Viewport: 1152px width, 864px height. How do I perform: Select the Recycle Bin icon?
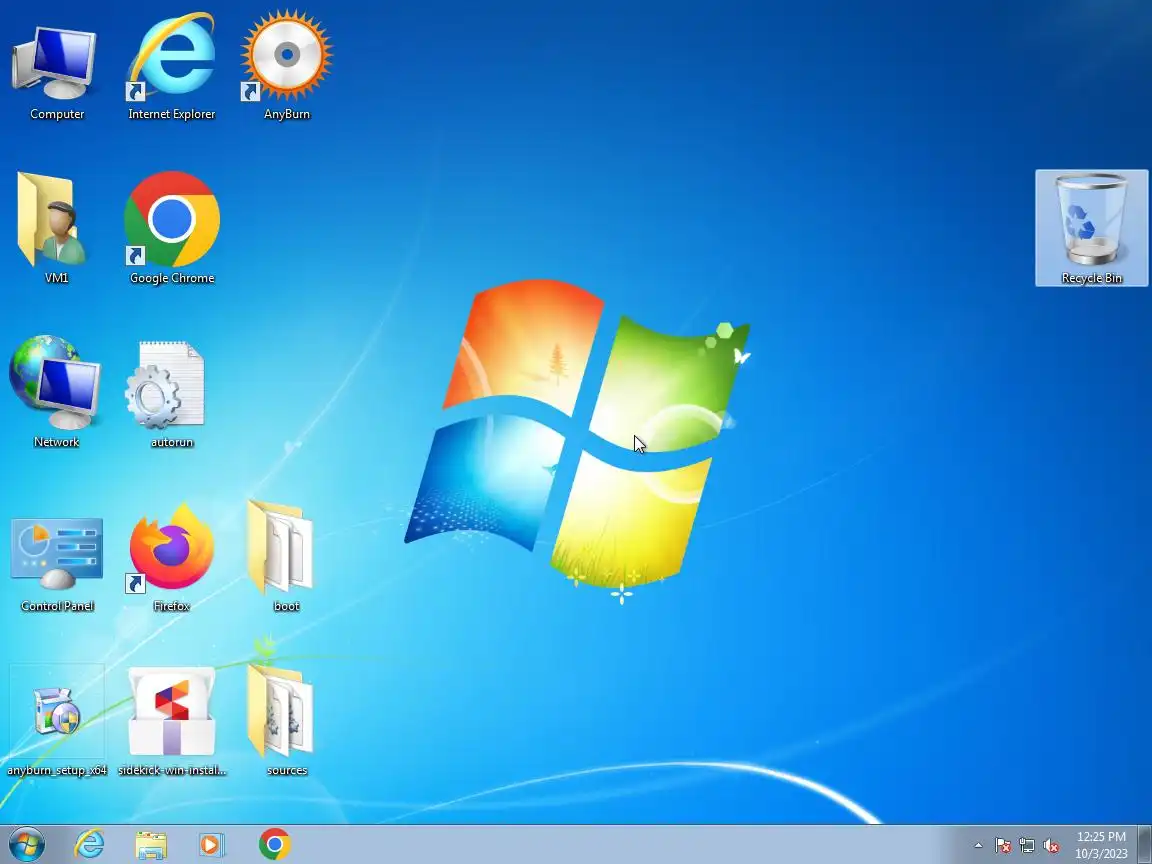tap(1091, 228)
